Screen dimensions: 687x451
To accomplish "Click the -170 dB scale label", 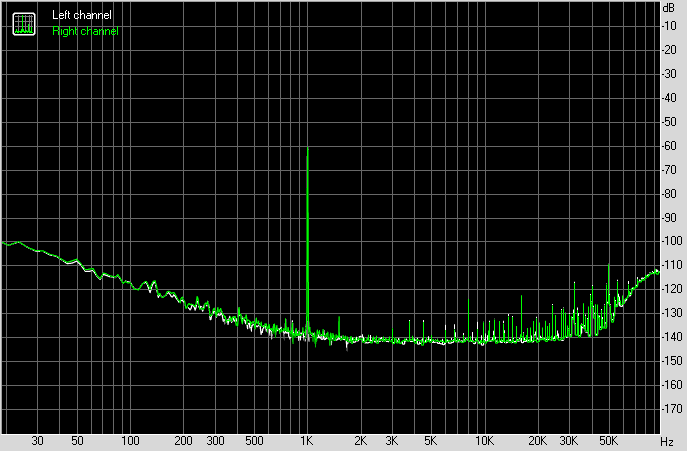I will [x=672, y=409].
